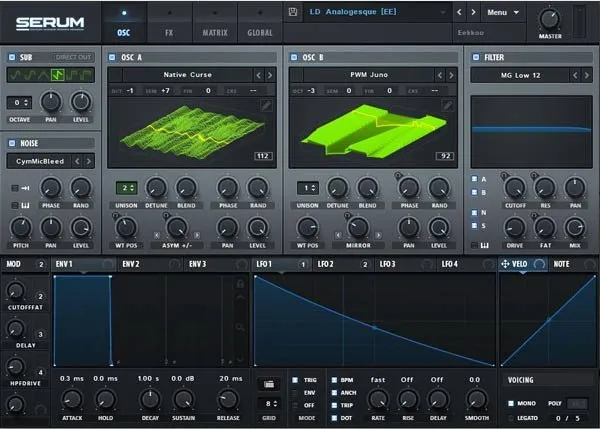This screenshot has height=429, width=600.
Task: Open the OSC A wavetable edit pencil
Action: [266, 105]
